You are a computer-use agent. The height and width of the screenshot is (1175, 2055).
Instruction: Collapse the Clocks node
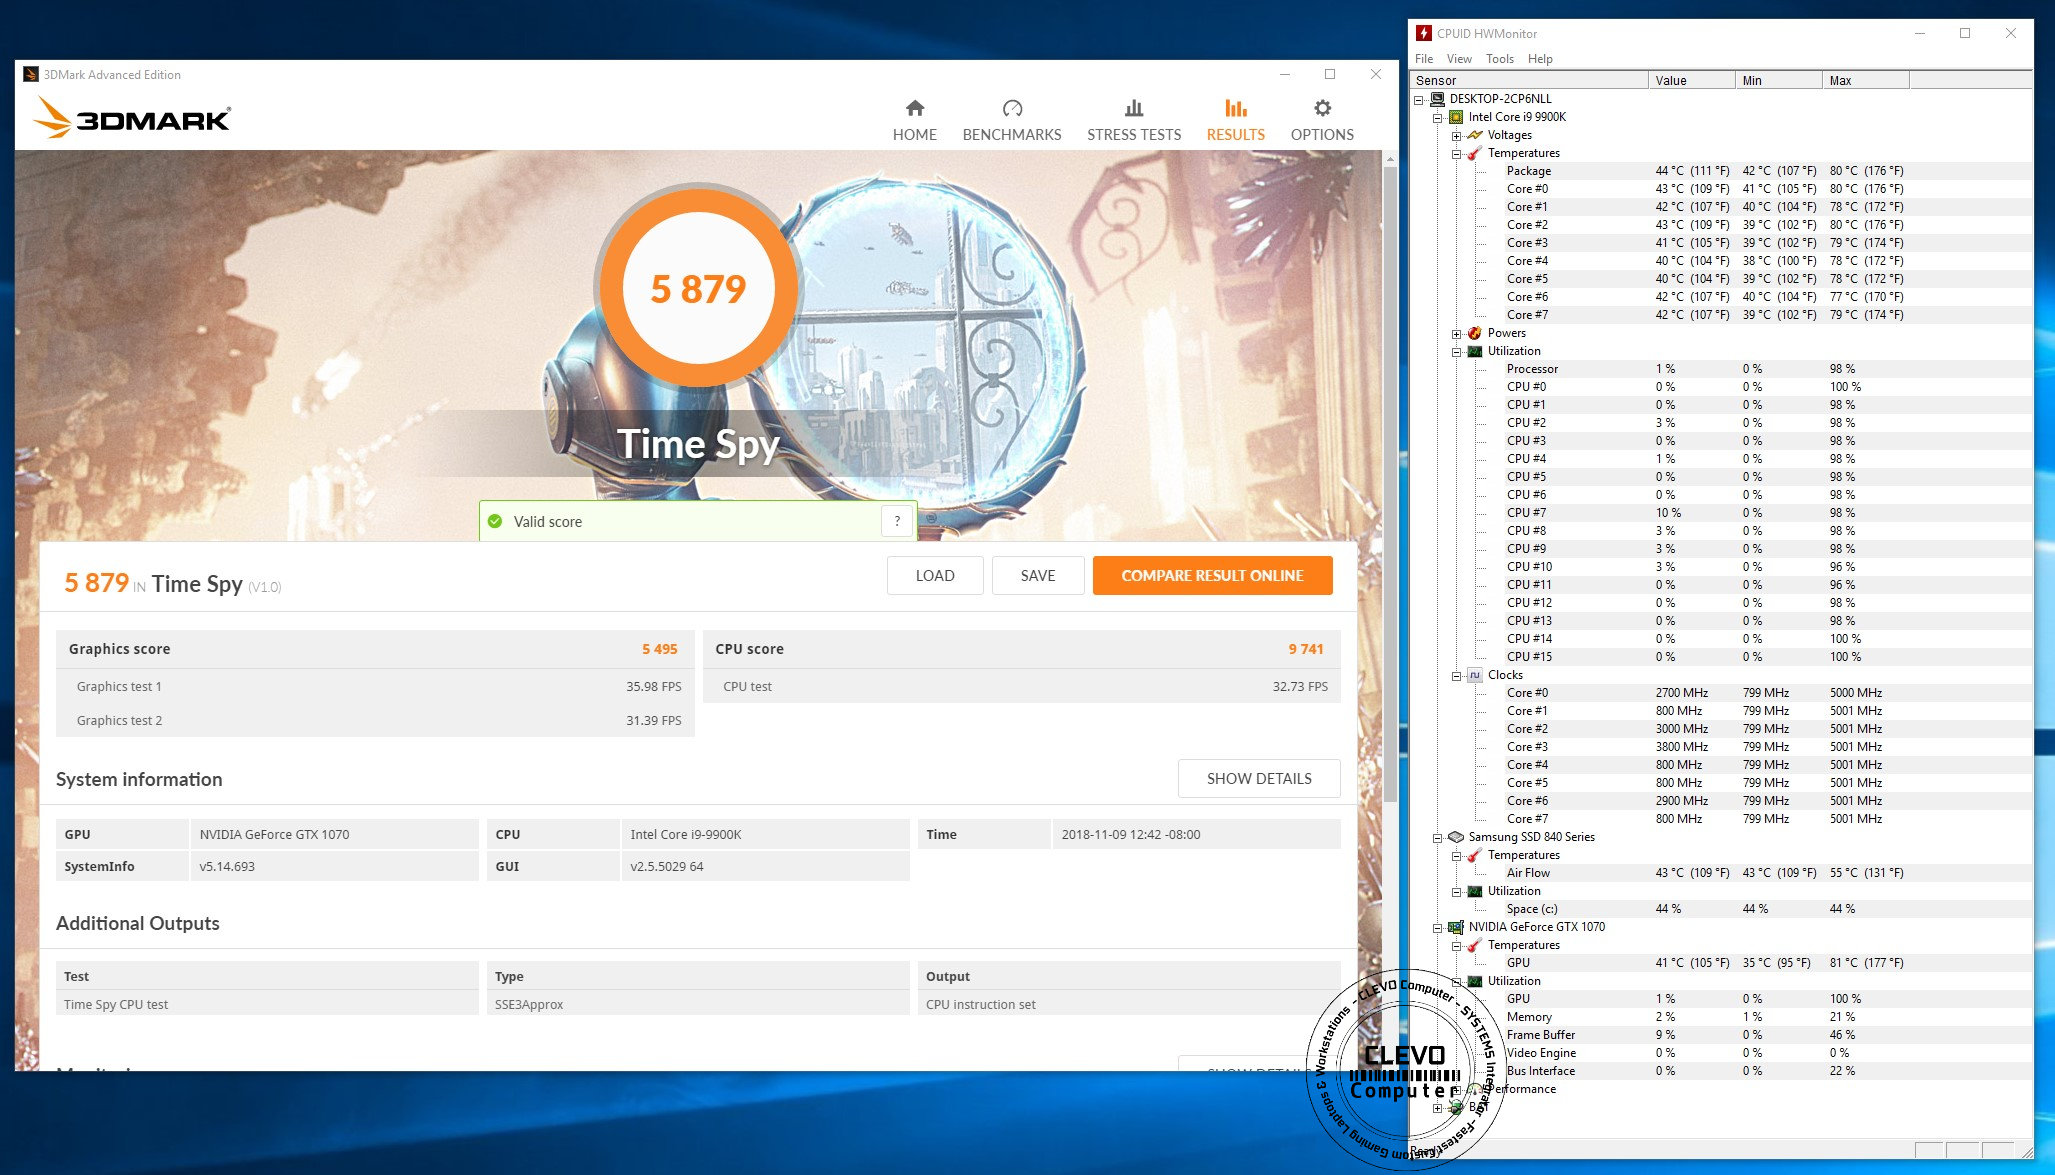pos(1457,675)
